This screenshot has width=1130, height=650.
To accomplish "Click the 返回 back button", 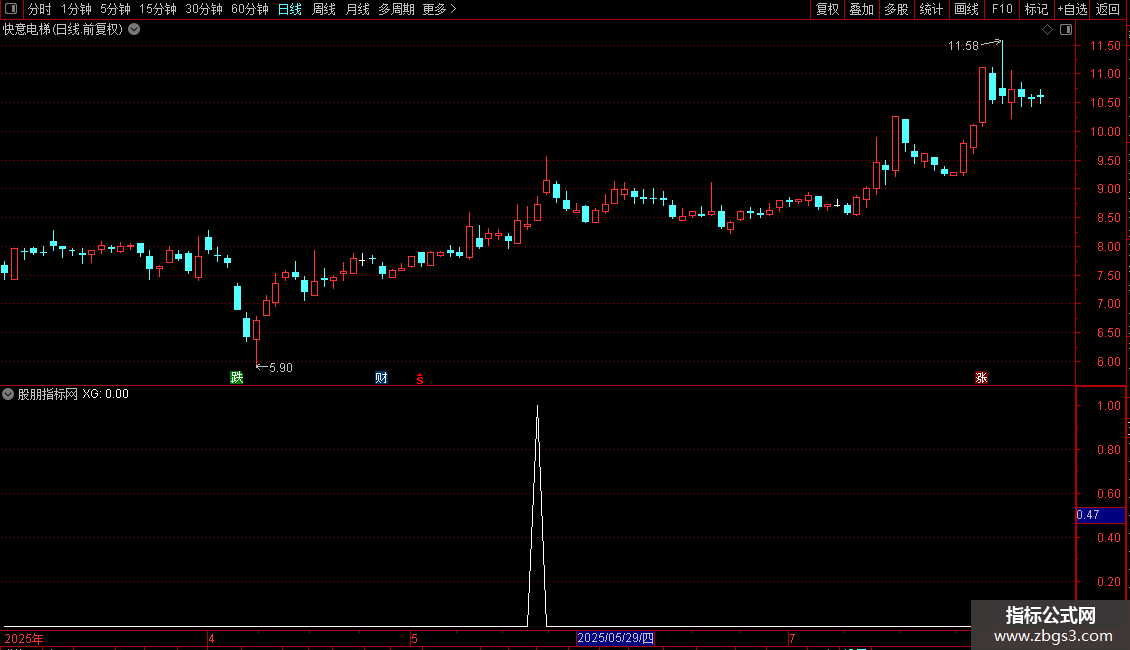I will [1108, 9].
